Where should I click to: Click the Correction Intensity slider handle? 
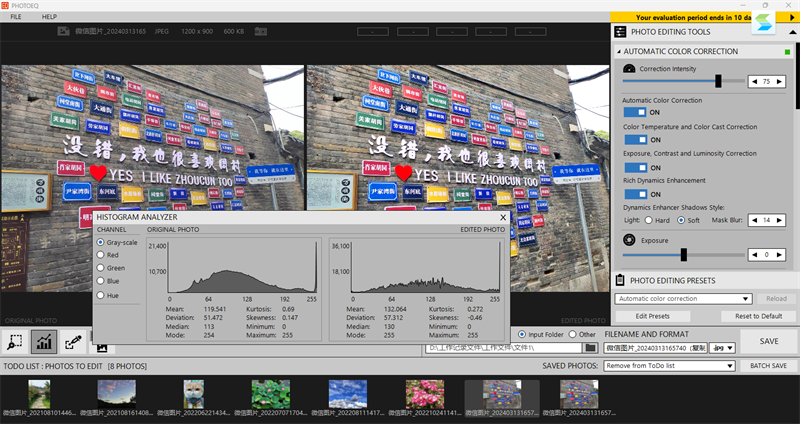point(718,81)
